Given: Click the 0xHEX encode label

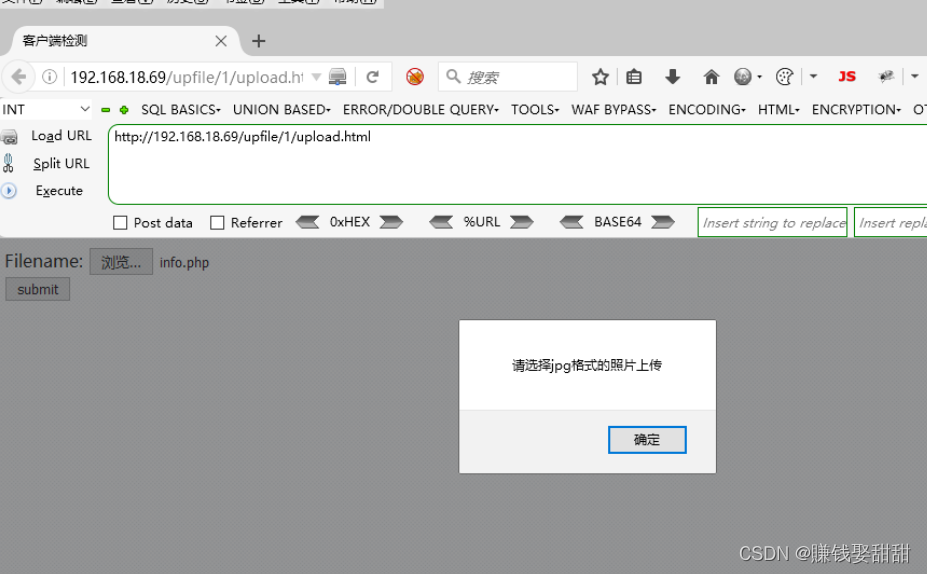Looking at the screenshot, I should point(349,222).
